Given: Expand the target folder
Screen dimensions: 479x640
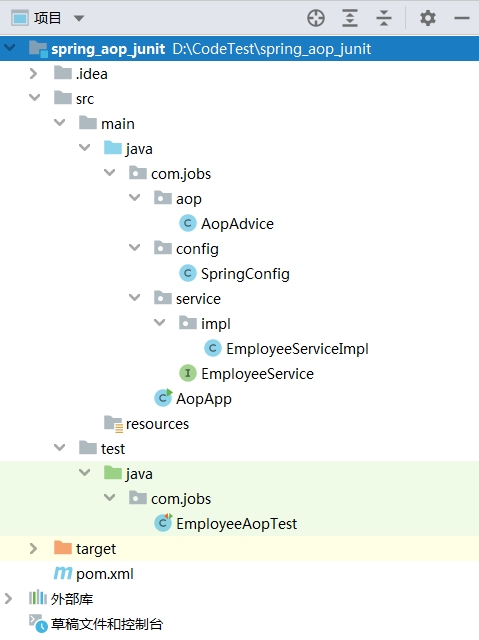Looking at the screenshot, I should pos(33,548).
